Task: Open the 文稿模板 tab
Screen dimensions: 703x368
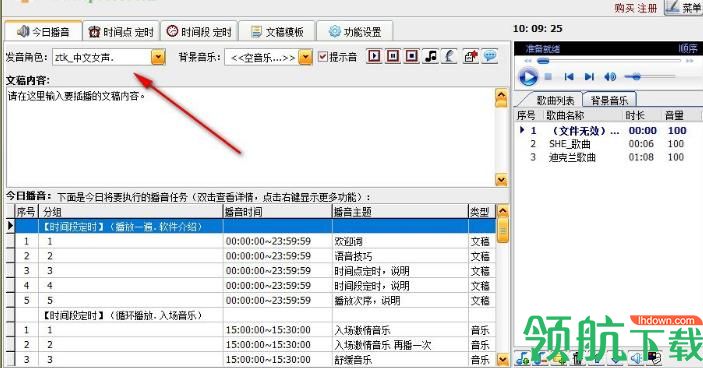Action: pos(277,31)
